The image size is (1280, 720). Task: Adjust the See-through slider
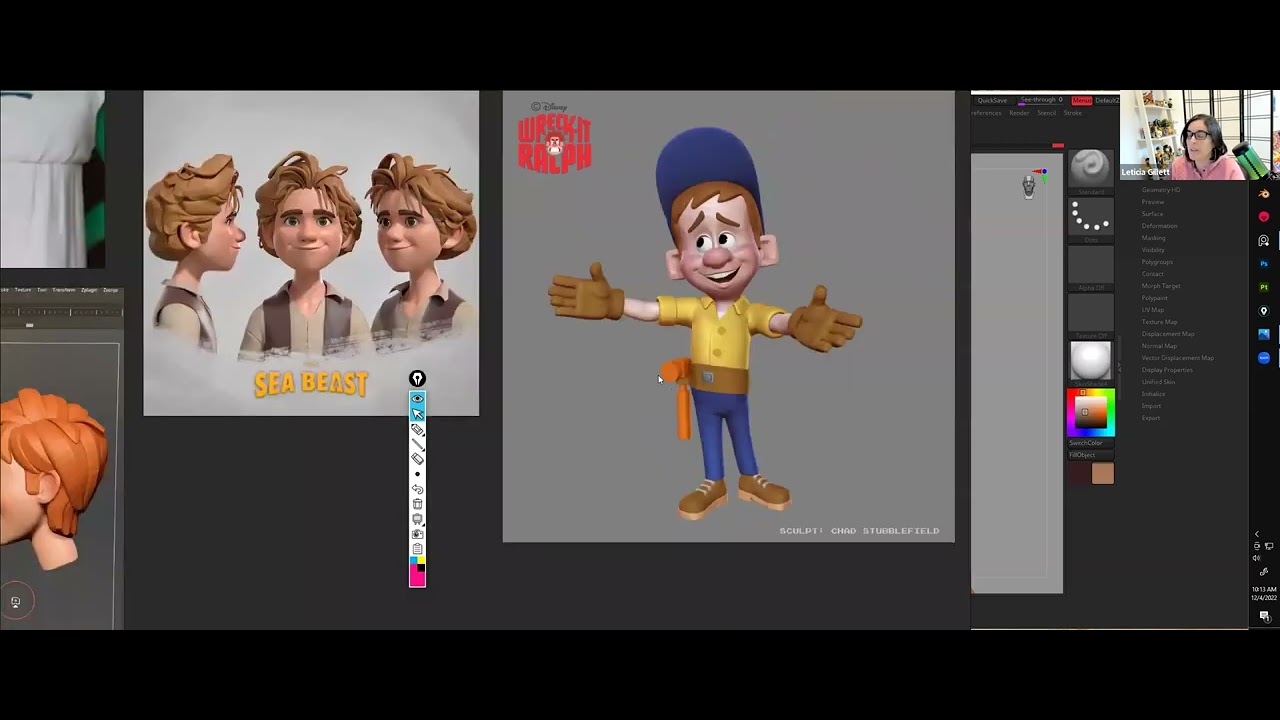[1040, 101]
